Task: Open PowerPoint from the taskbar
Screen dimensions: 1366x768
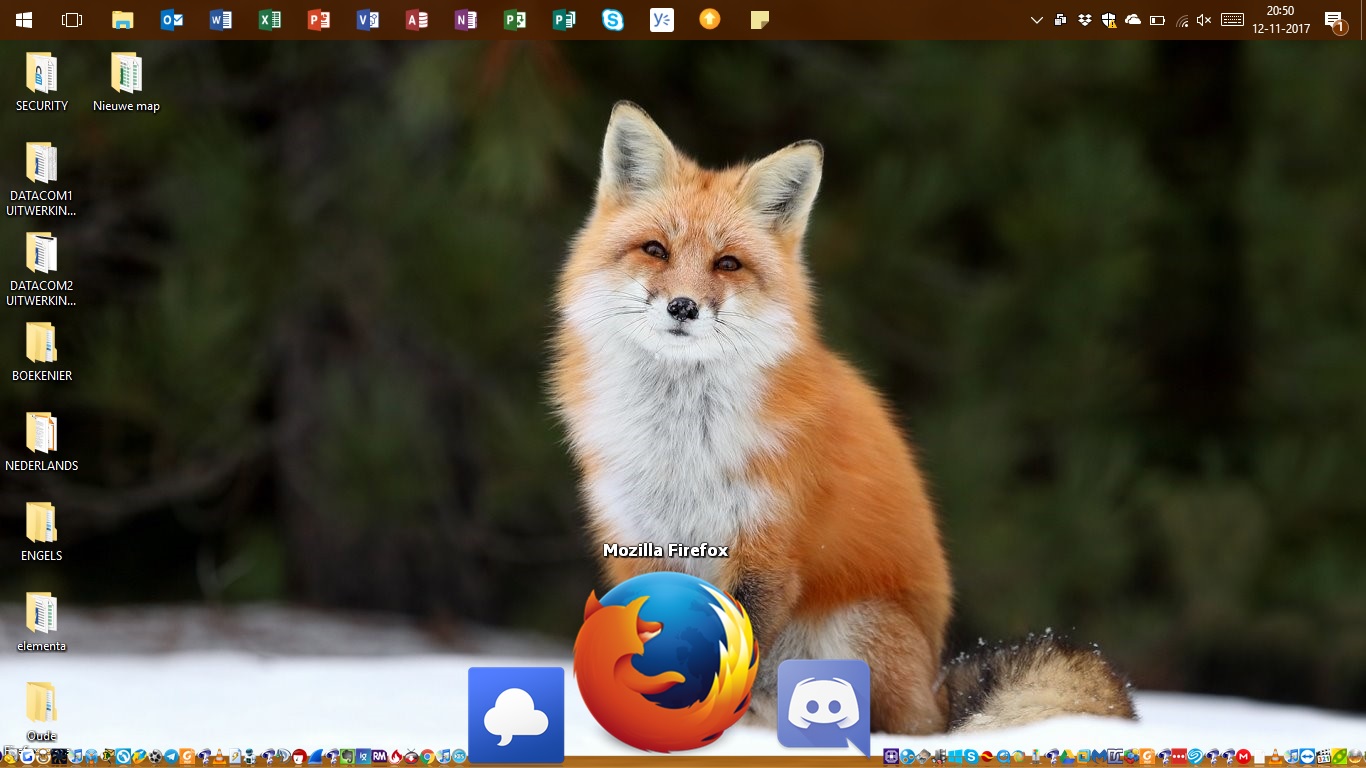Action: pyautogui.click(x=319, y=20)
